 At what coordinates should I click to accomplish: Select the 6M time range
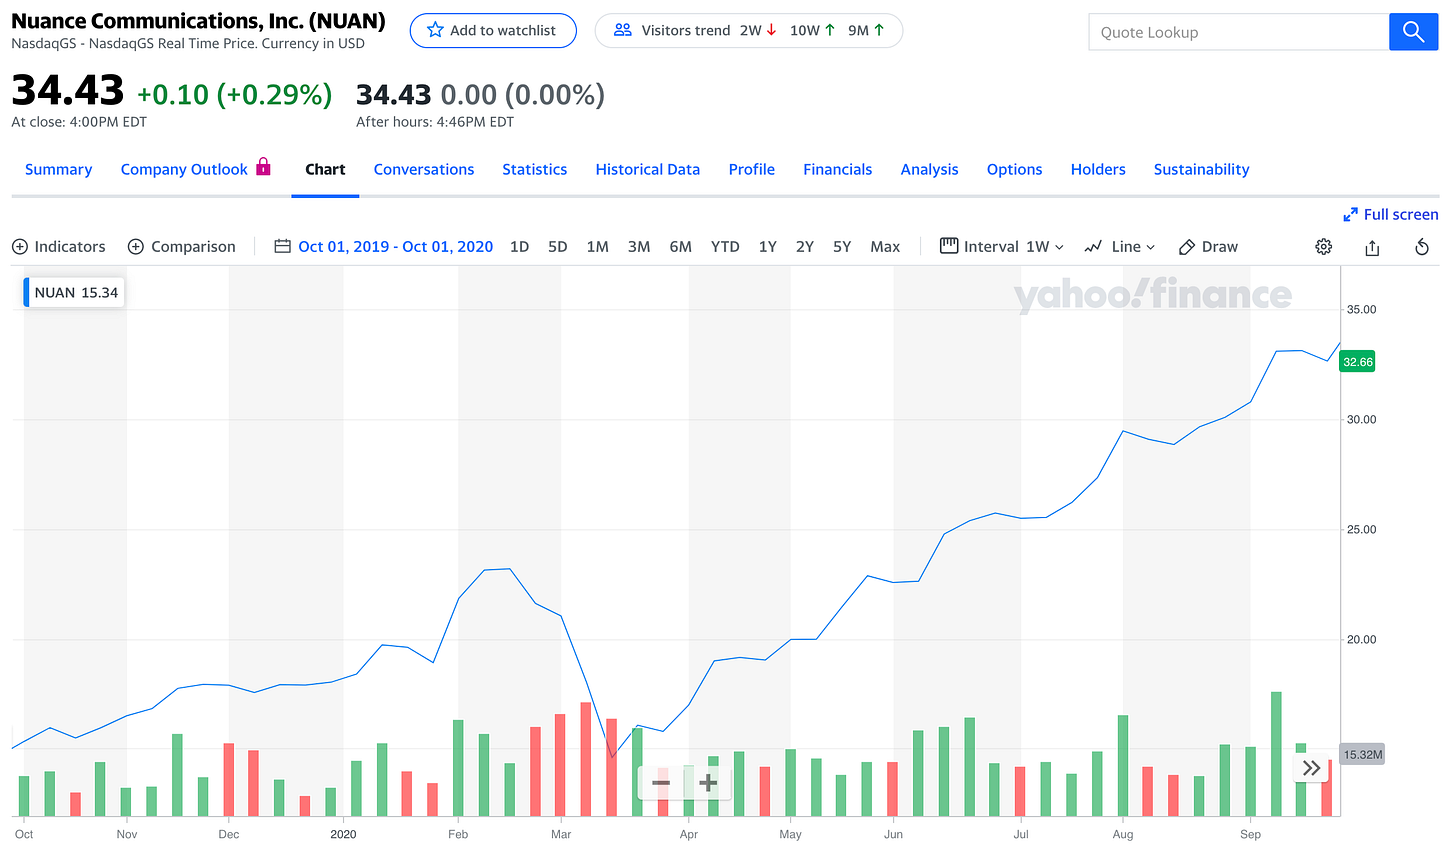click(x=680, y=247)
